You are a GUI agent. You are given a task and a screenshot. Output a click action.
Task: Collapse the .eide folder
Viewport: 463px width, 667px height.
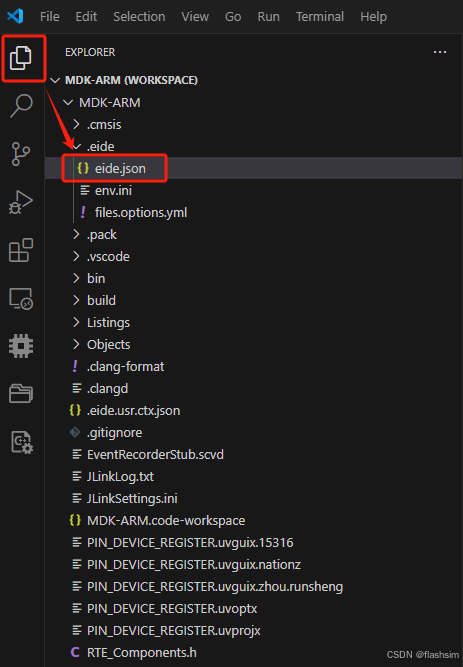tap(253, 147)
